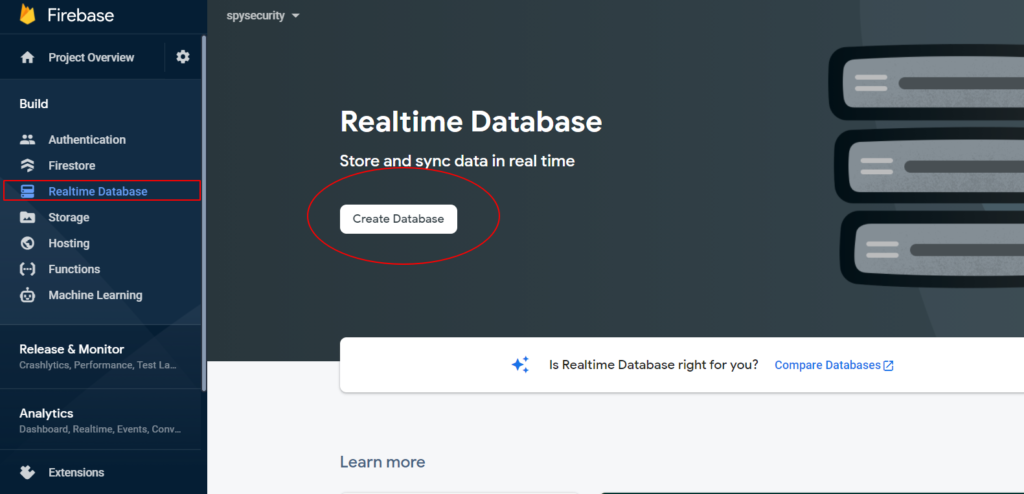
Task: Collapse the Build section header
Action: pos(34,104)
